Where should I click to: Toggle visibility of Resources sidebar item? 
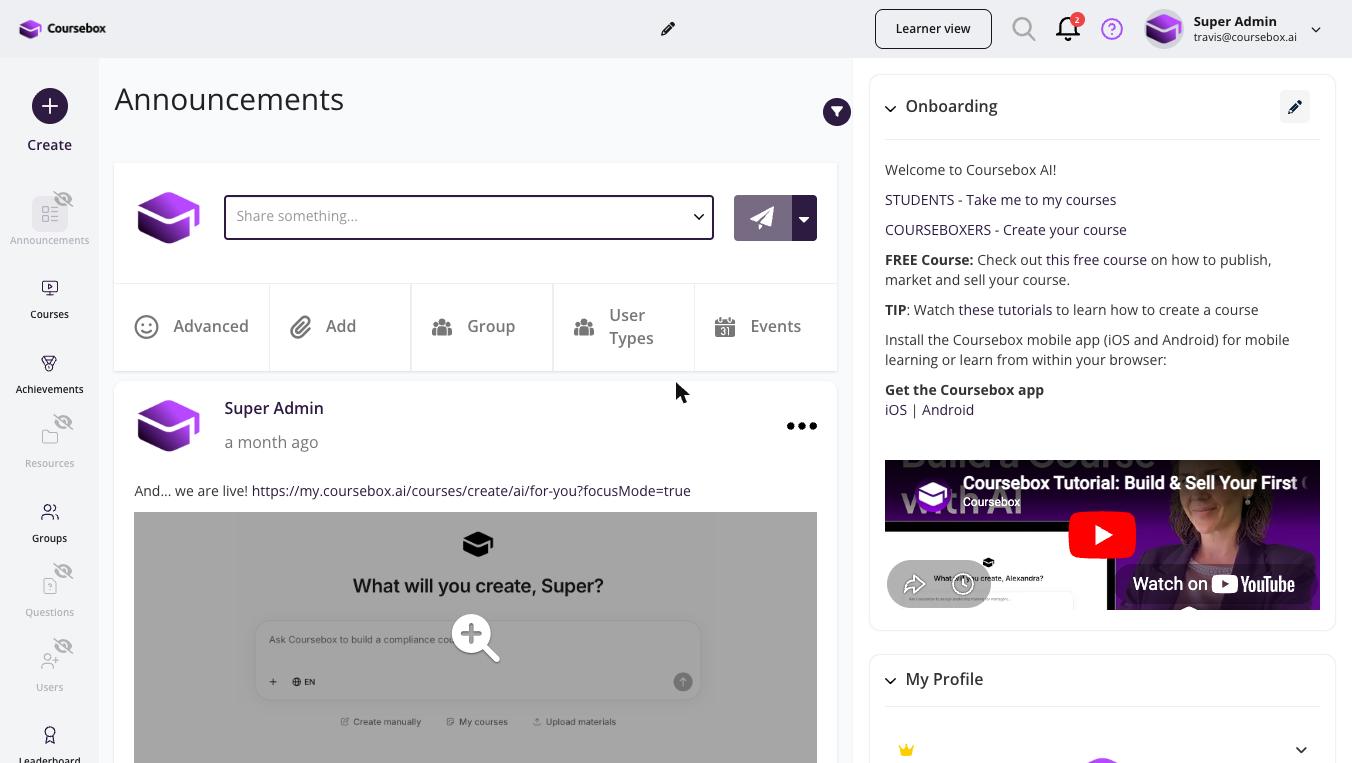pyautogui.click(x=63, y=423)
